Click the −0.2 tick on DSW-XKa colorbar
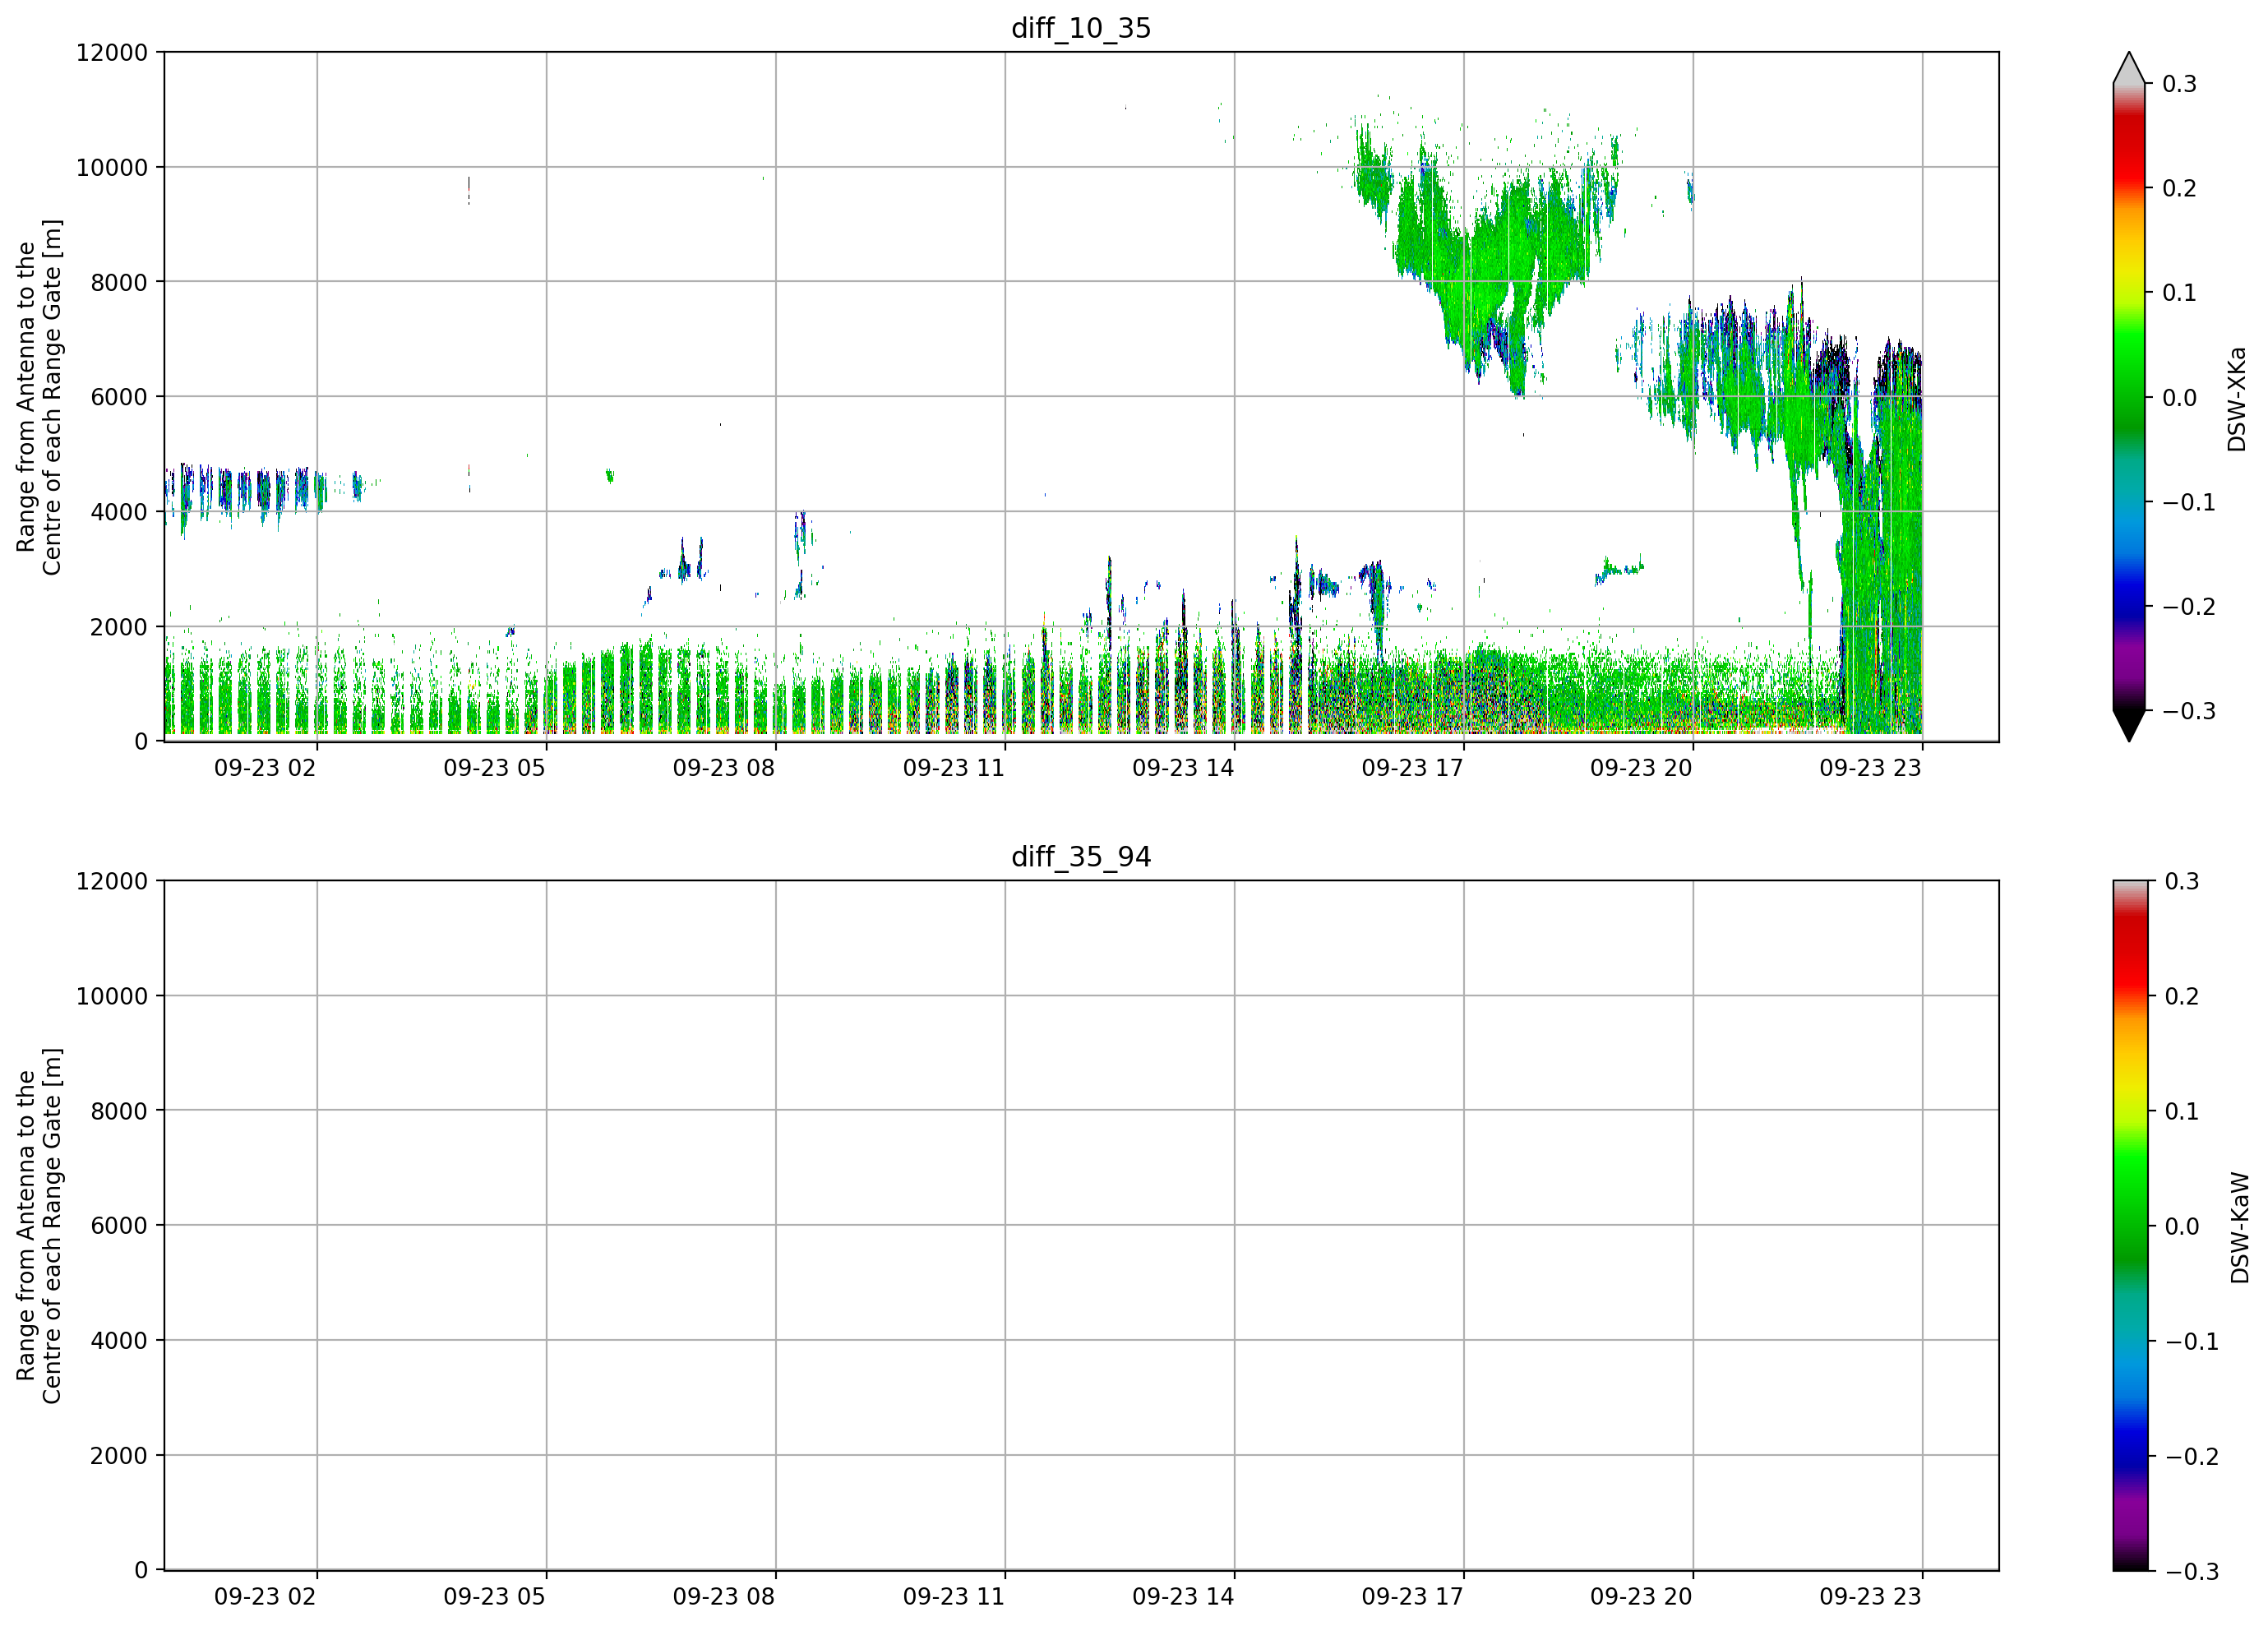 click(x=2189, y=607)
